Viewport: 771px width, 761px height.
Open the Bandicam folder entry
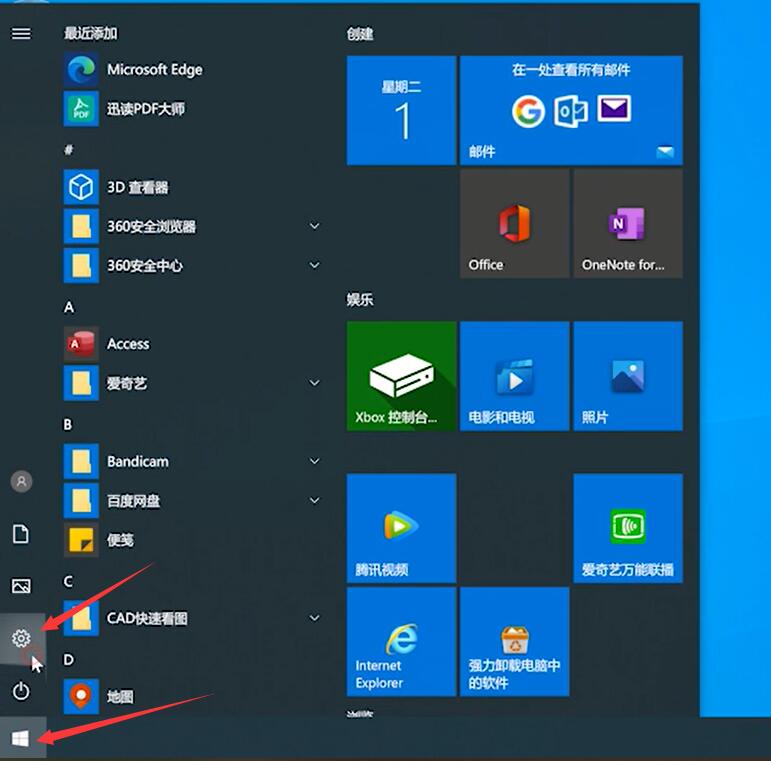click(192, 462)
